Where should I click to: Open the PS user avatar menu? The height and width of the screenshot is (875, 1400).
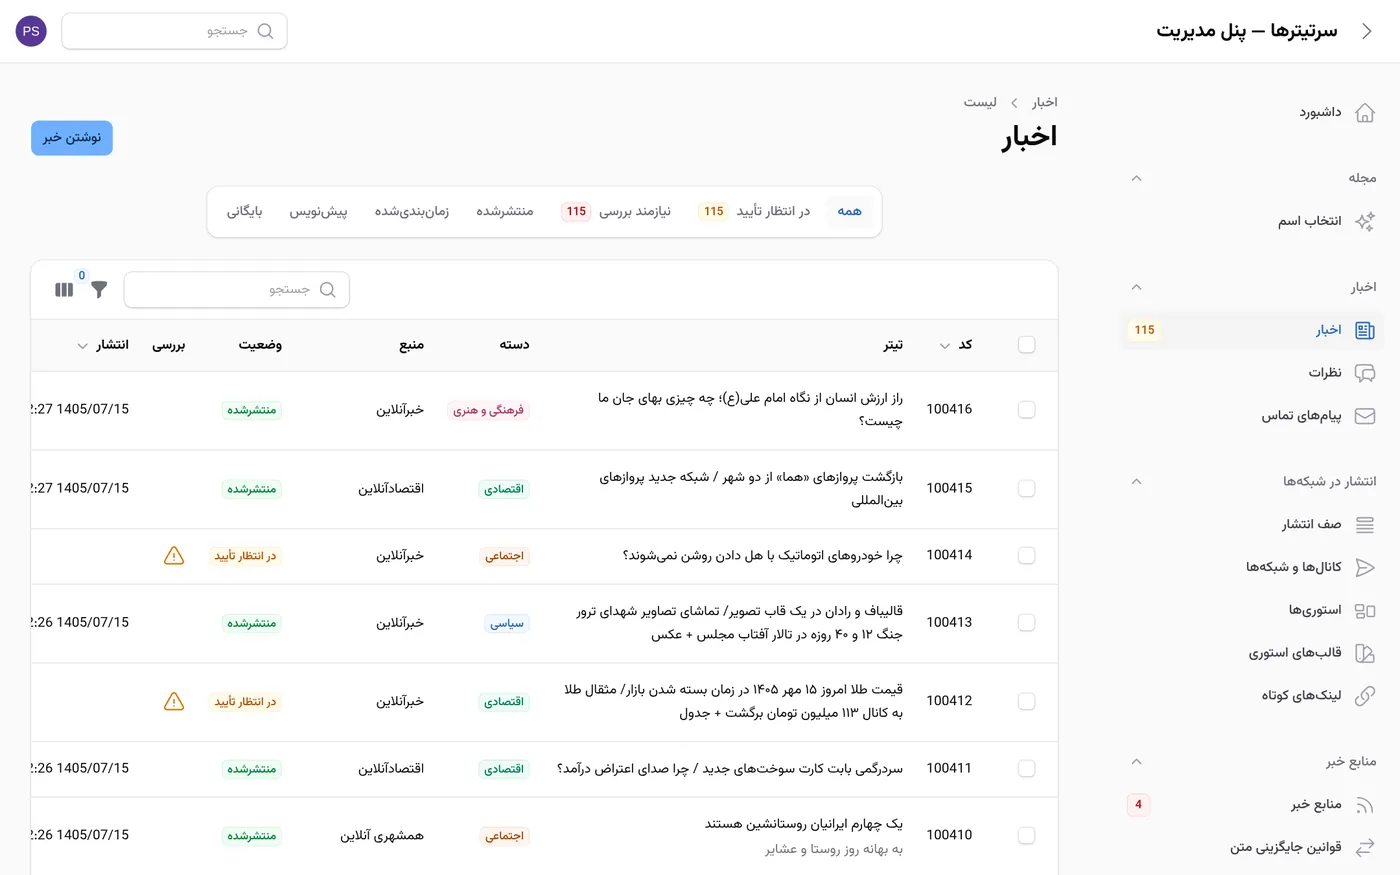pos(31,31)
